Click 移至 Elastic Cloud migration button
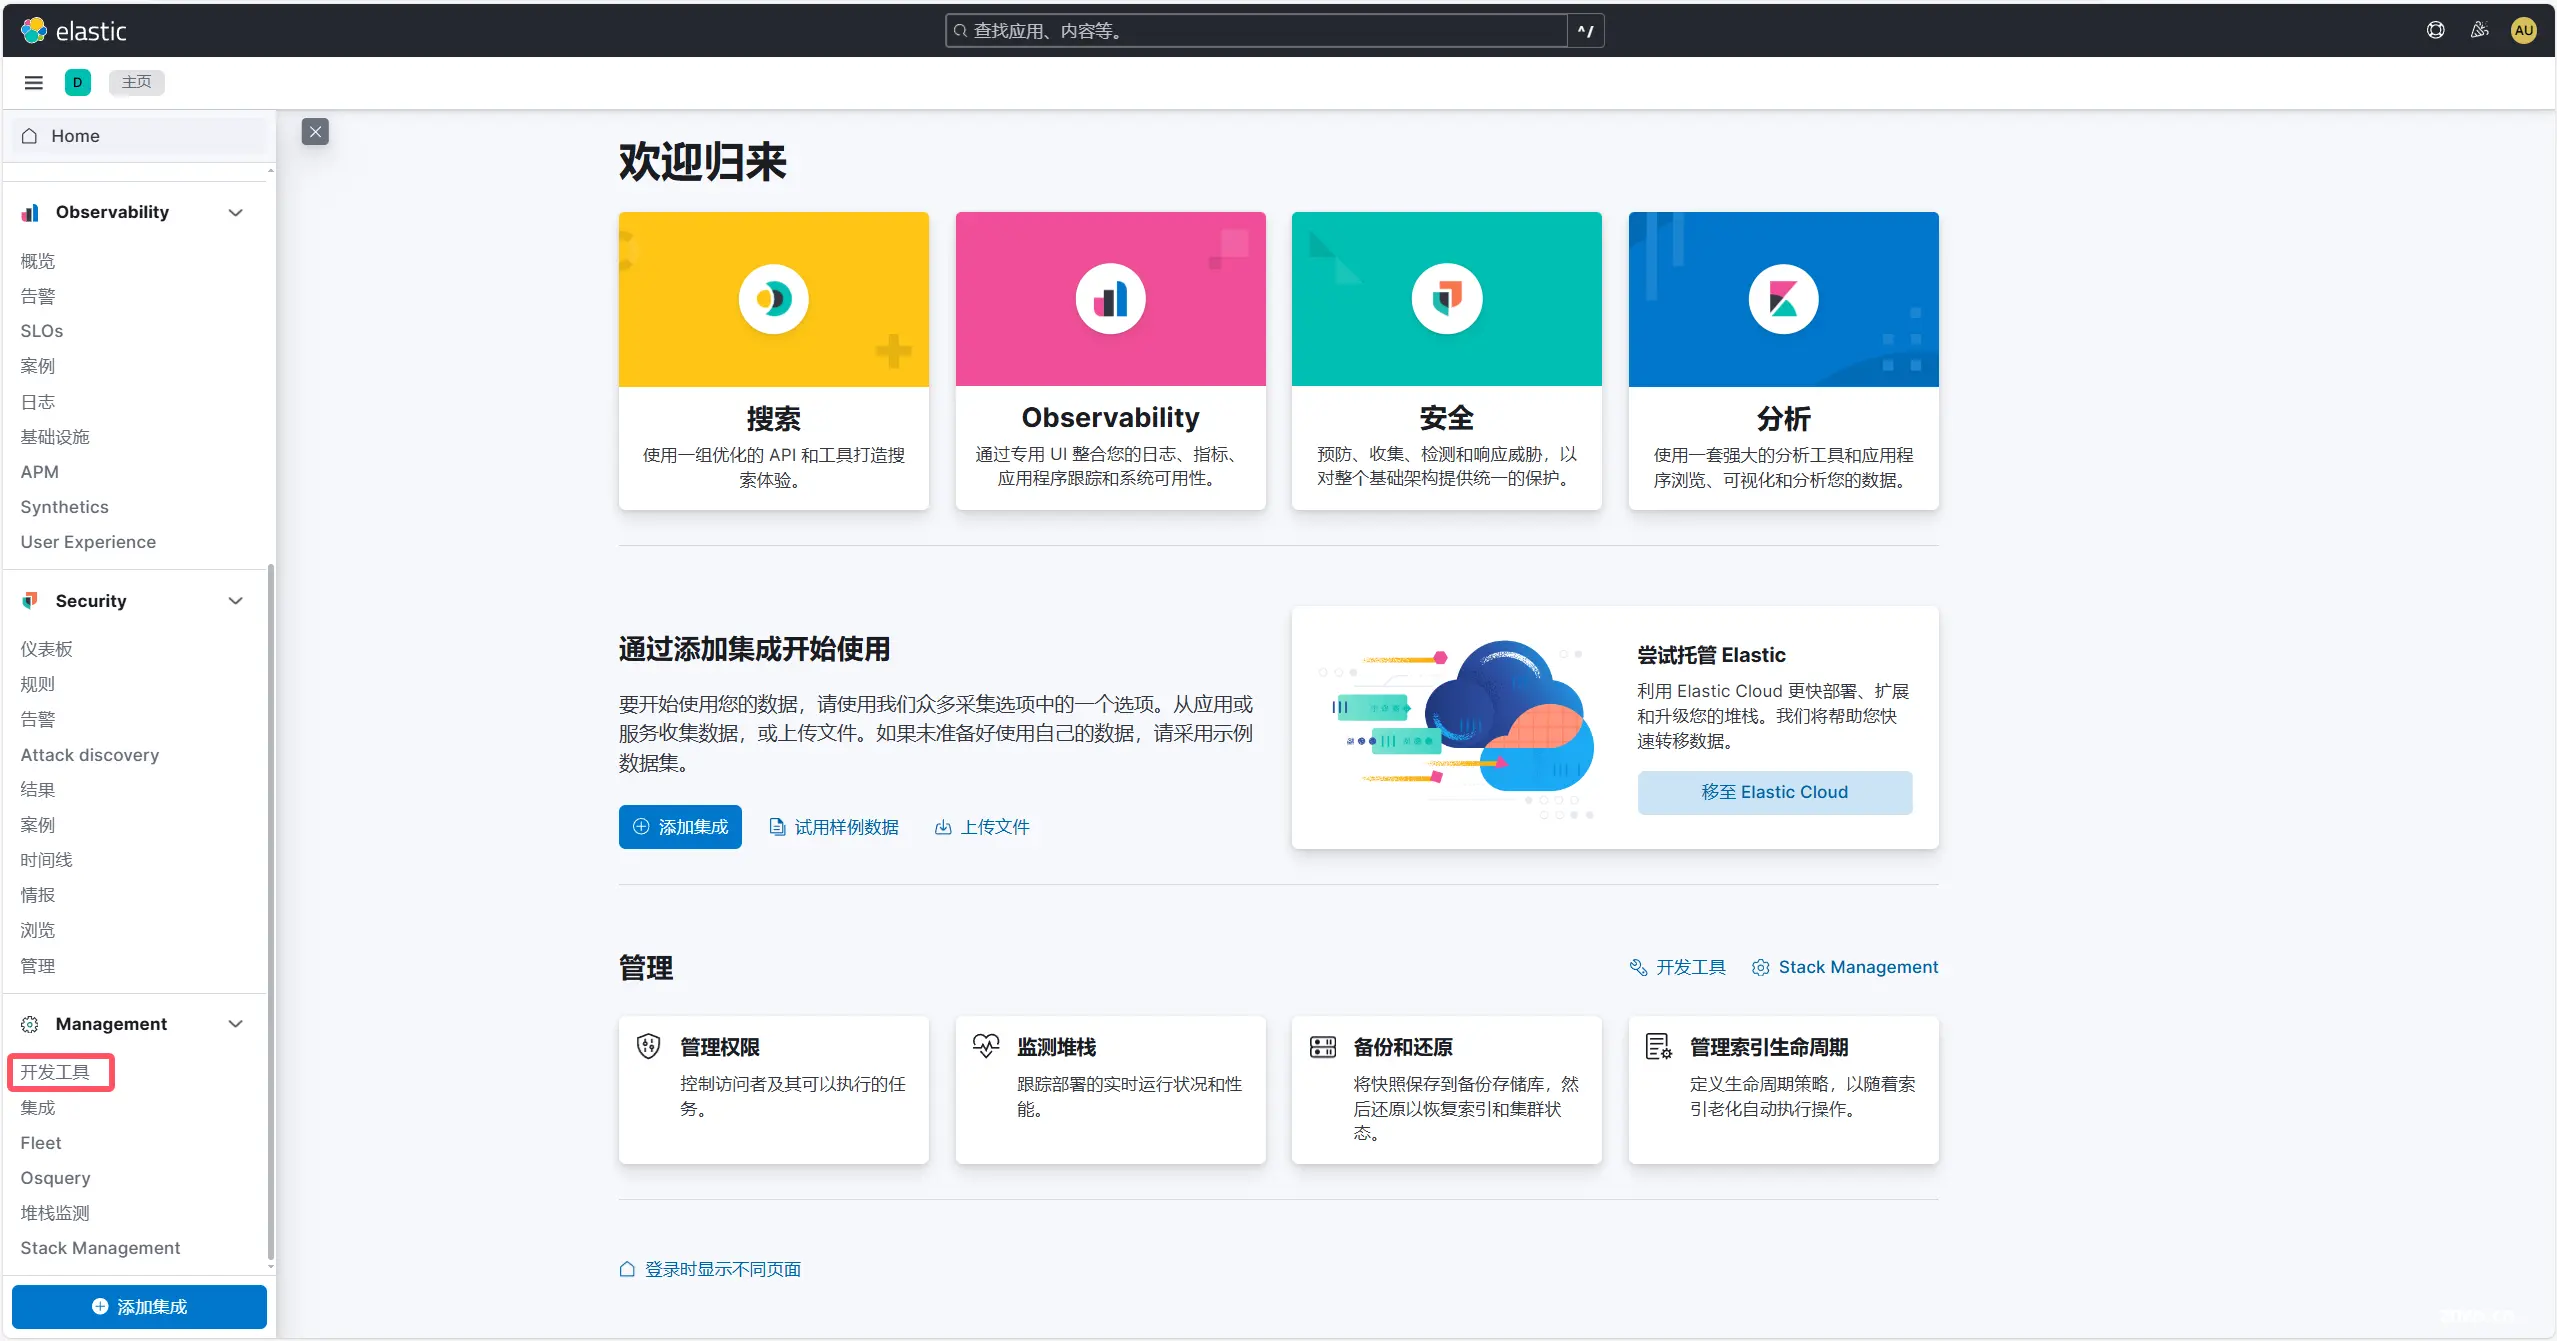The image size is (2557, 1341). point(1776,790)
